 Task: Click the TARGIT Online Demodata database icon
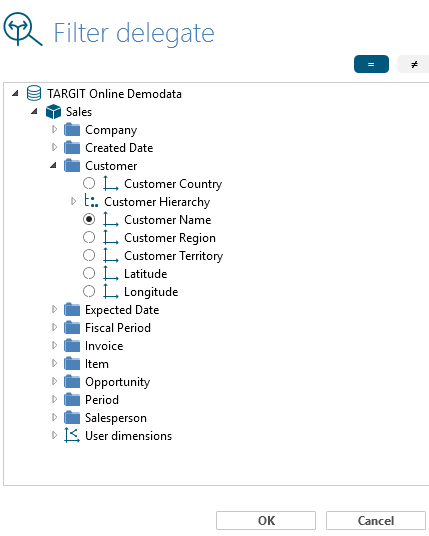pos(34,93)
